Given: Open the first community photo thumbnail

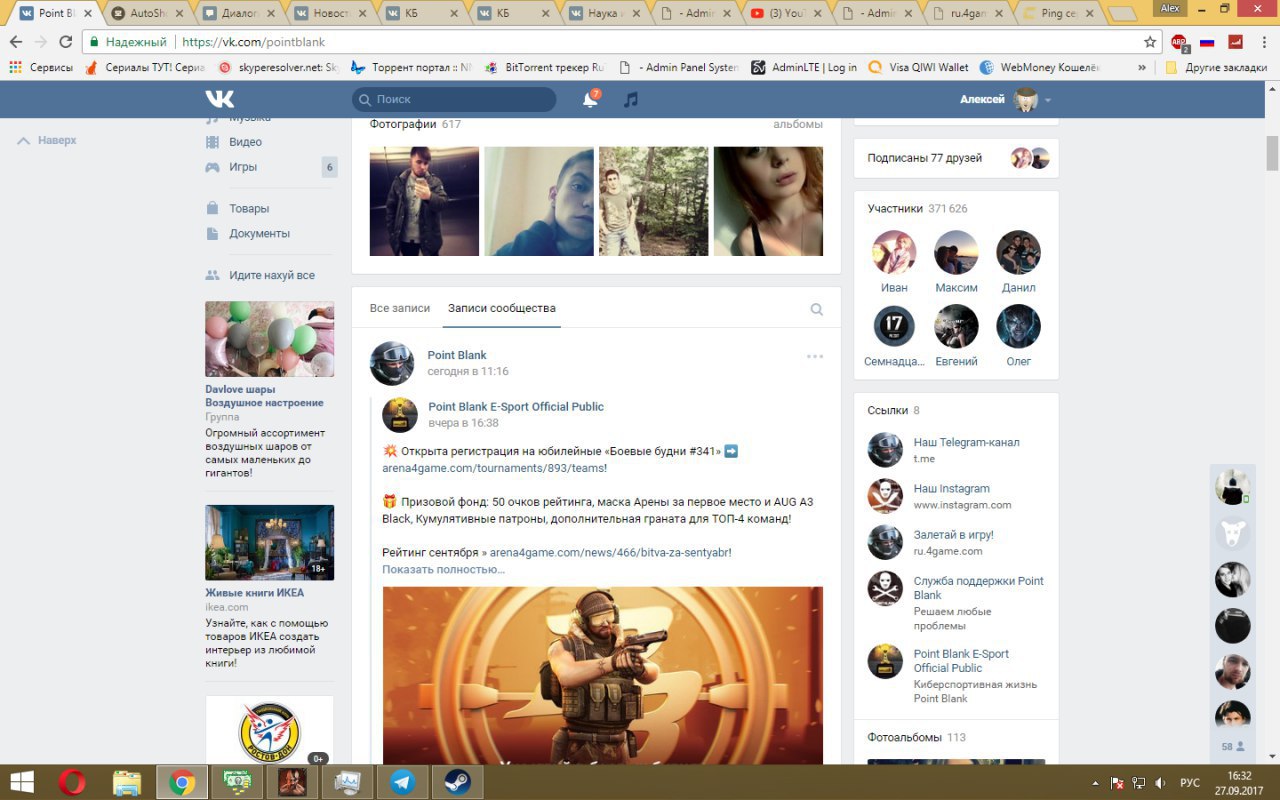Looking at the screenshot, I should (x=424, y=201).
